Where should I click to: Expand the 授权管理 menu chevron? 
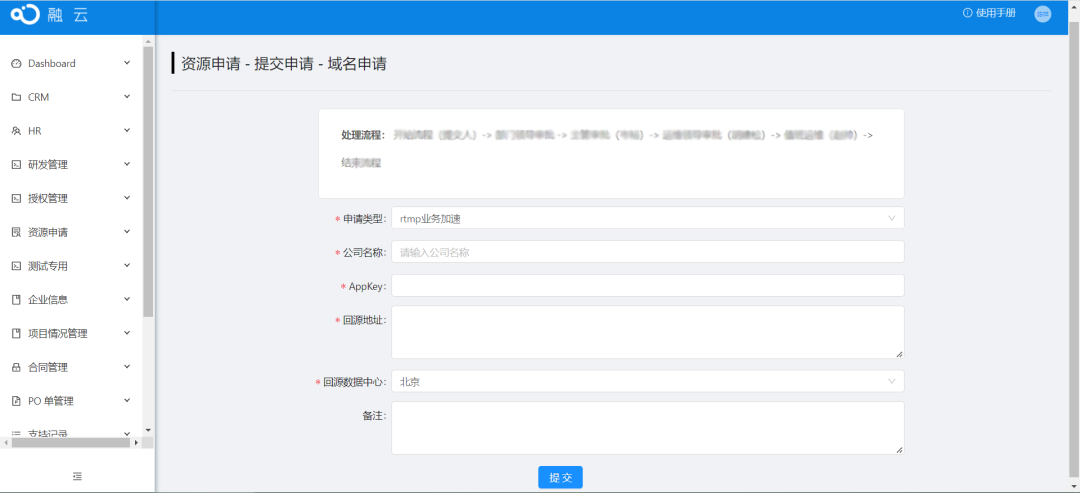click(x=127, y=198)
